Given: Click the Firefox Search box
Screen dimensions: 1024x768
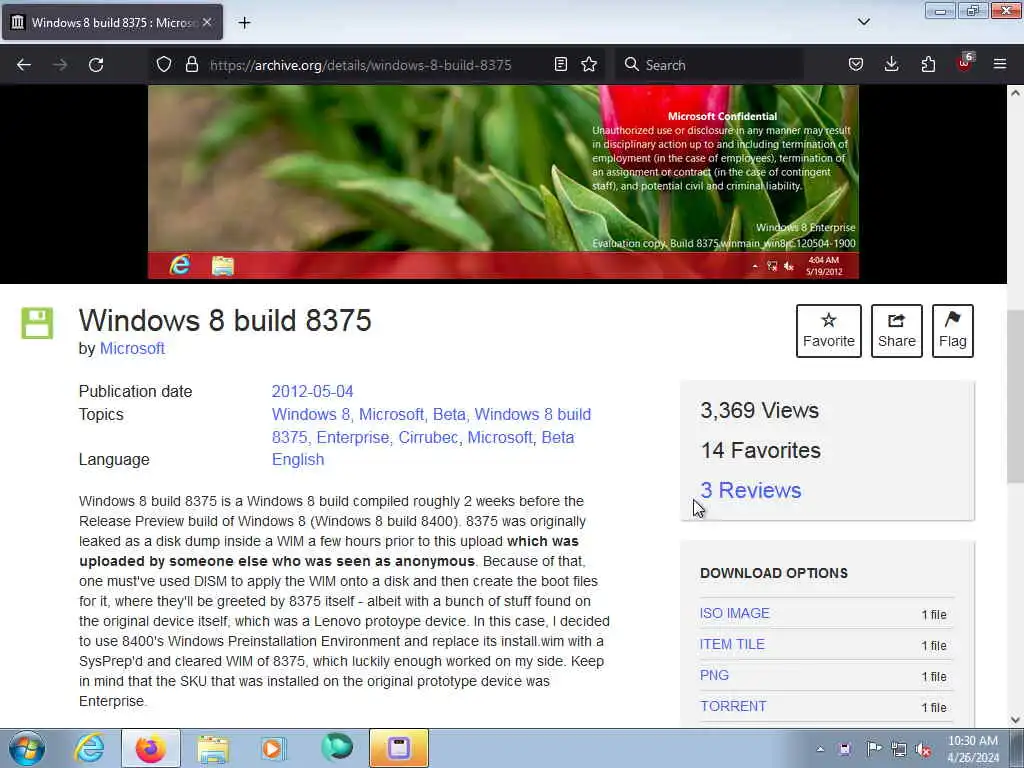Looking at the screenshot, I should click(x=709, y=65).
